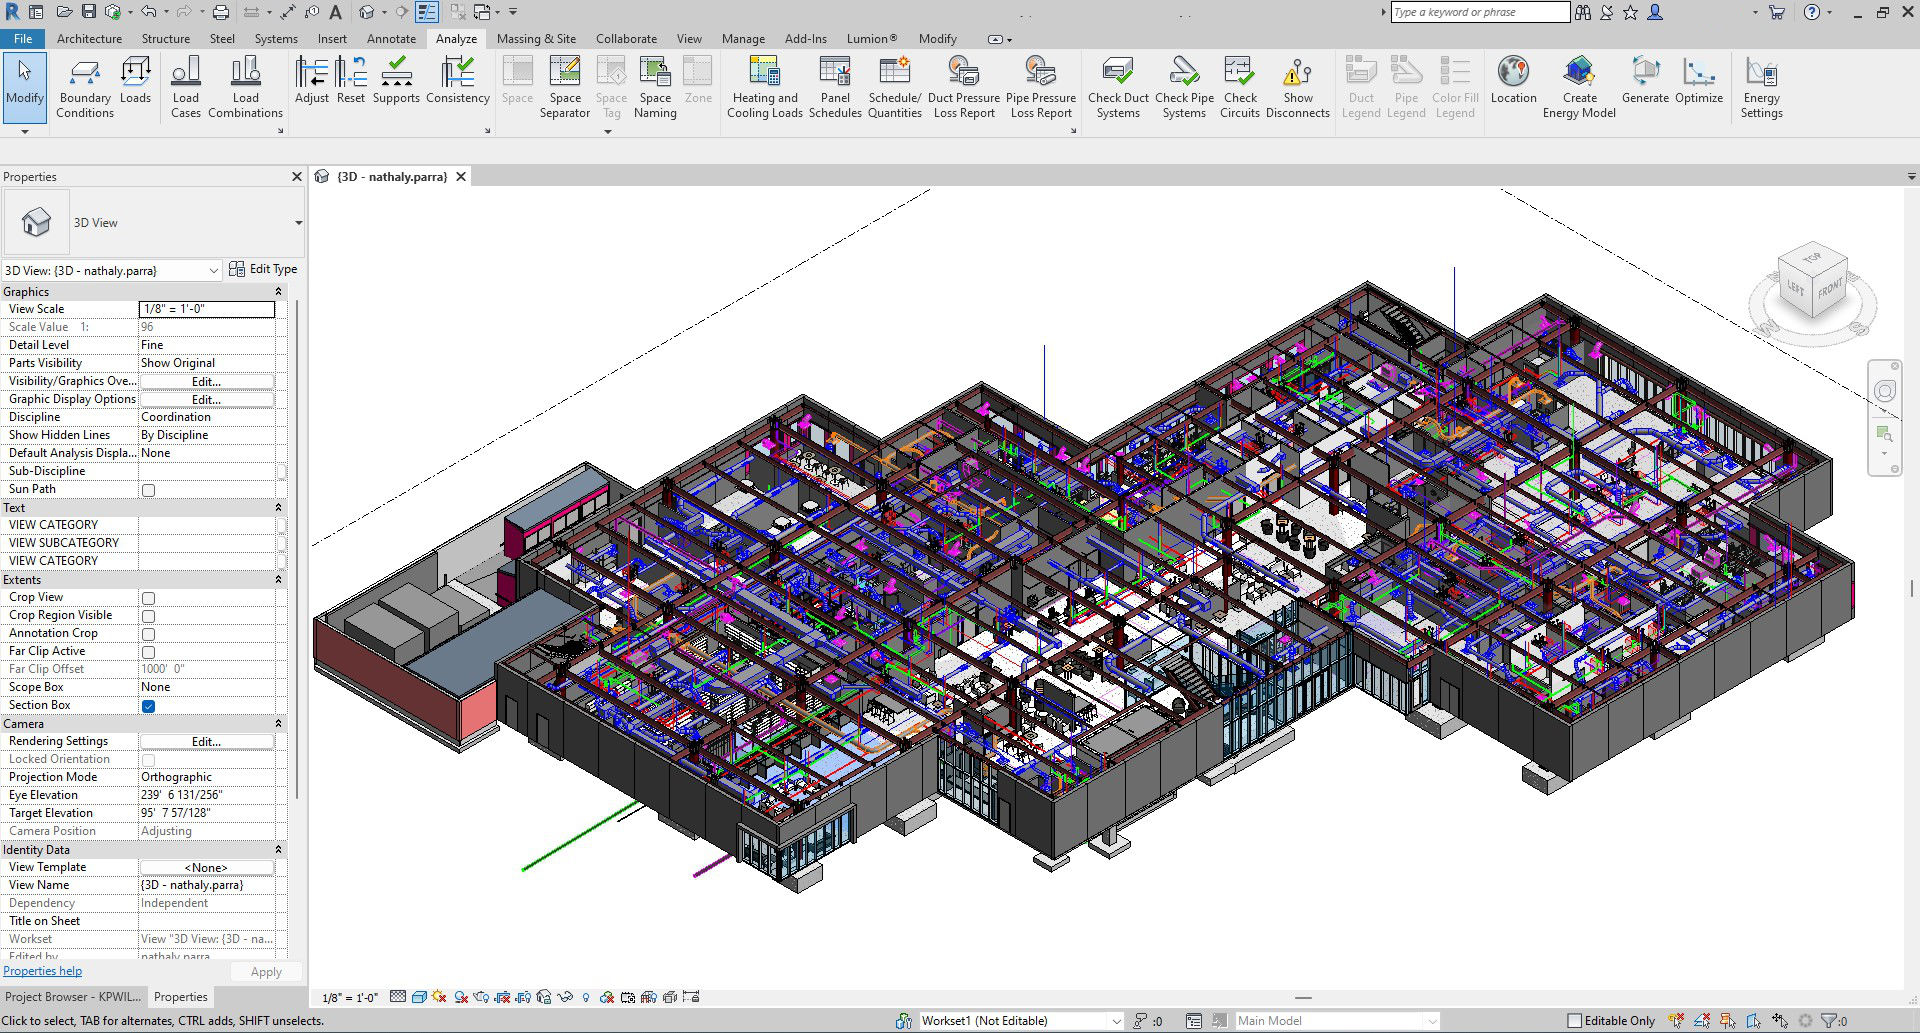The image size is (1920, 1033).
Task: Click the Edit Type button
Action: pos(263,269)
